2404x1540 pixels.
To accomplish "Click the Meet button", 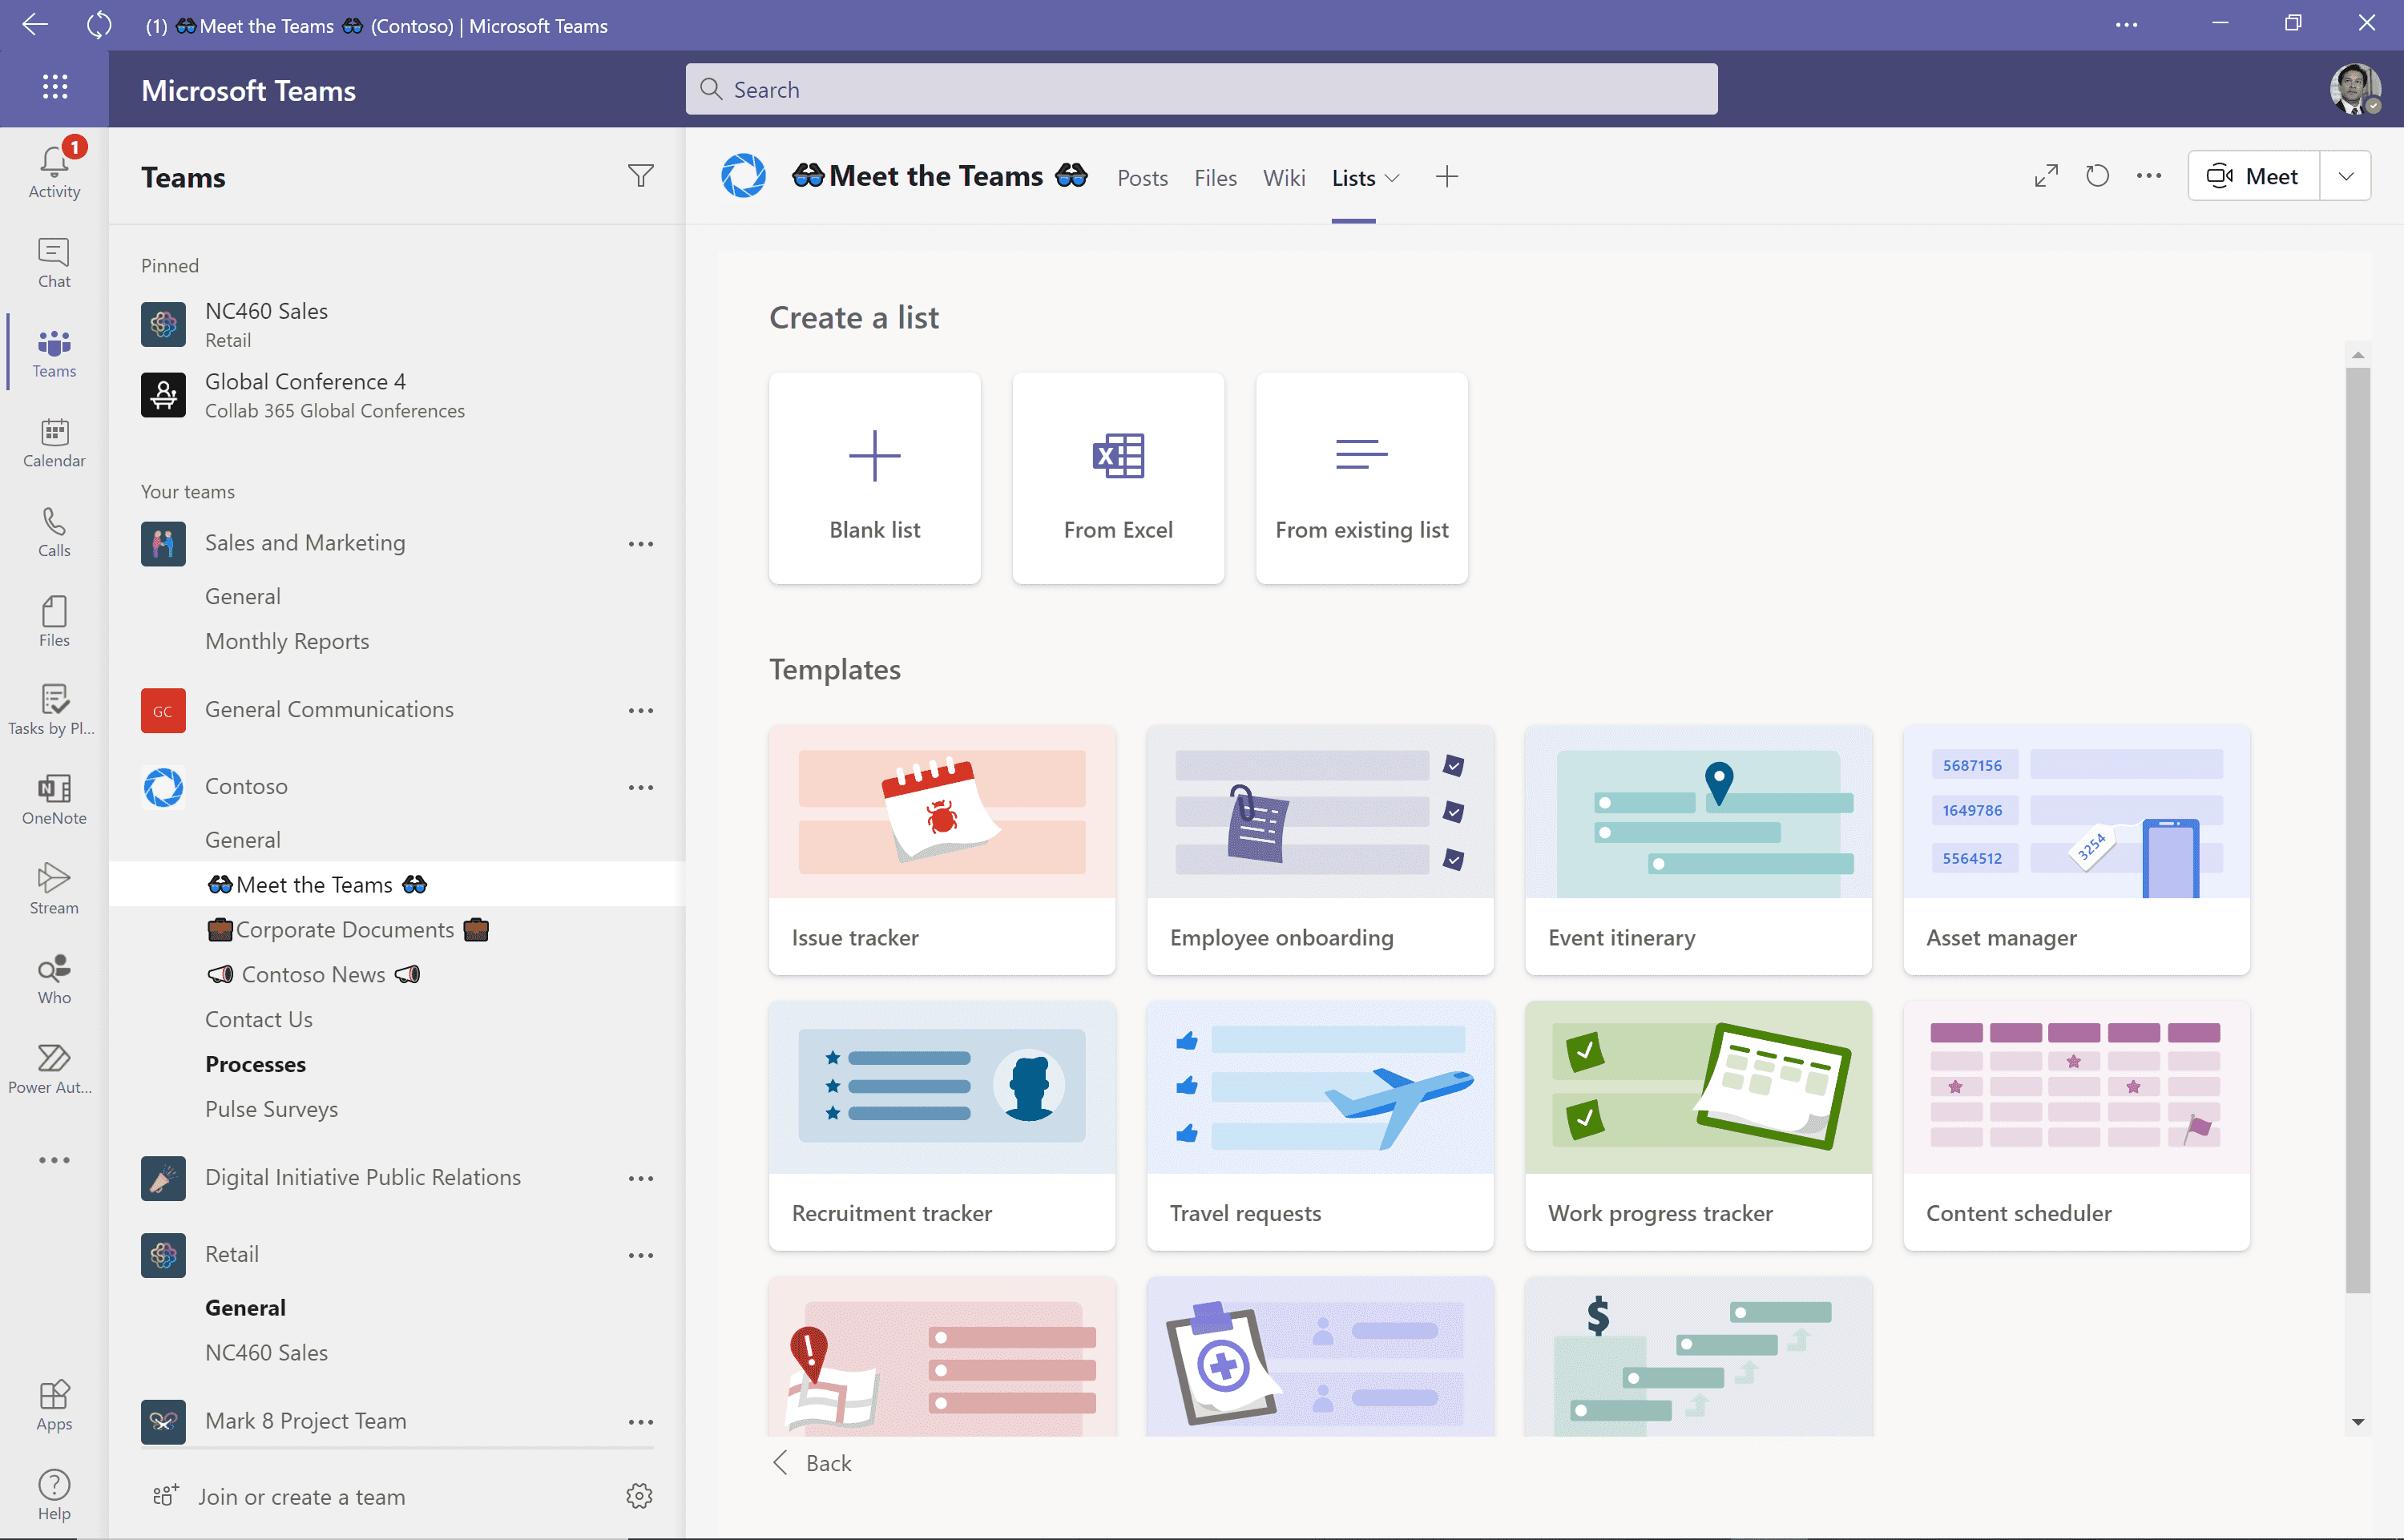I will [x=2253, y=176].
